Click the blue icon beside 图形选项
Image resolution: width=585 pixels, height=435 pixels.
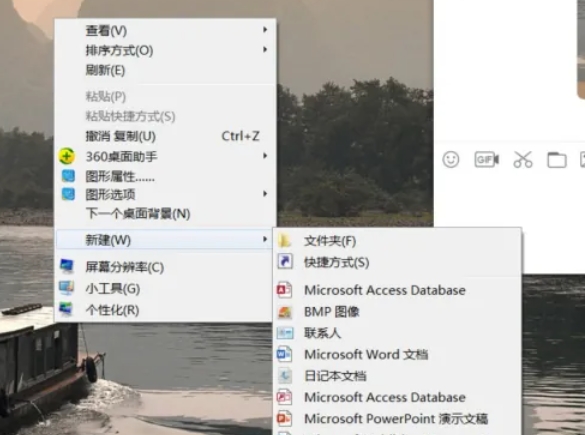pos(68,194)
